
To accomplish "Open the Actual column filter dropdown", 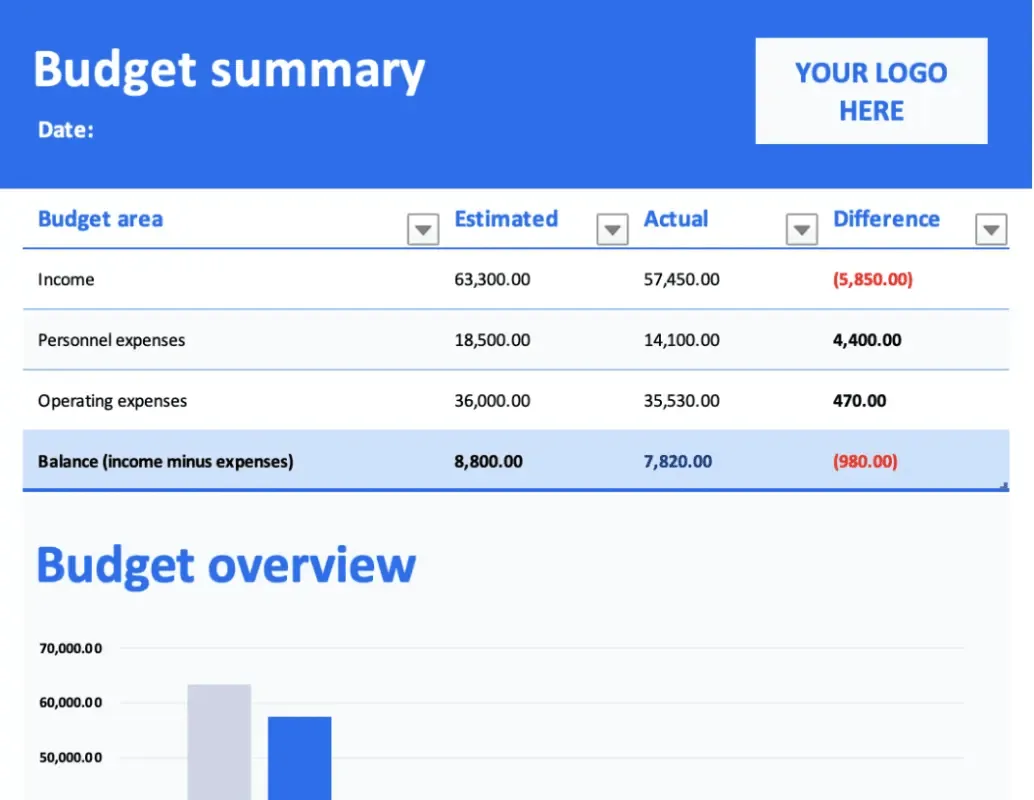I will coord(801,229).
